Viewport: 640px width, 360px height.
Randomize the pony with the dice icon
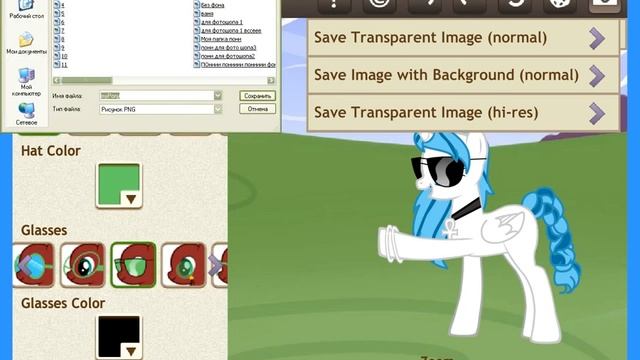[559, 6]
